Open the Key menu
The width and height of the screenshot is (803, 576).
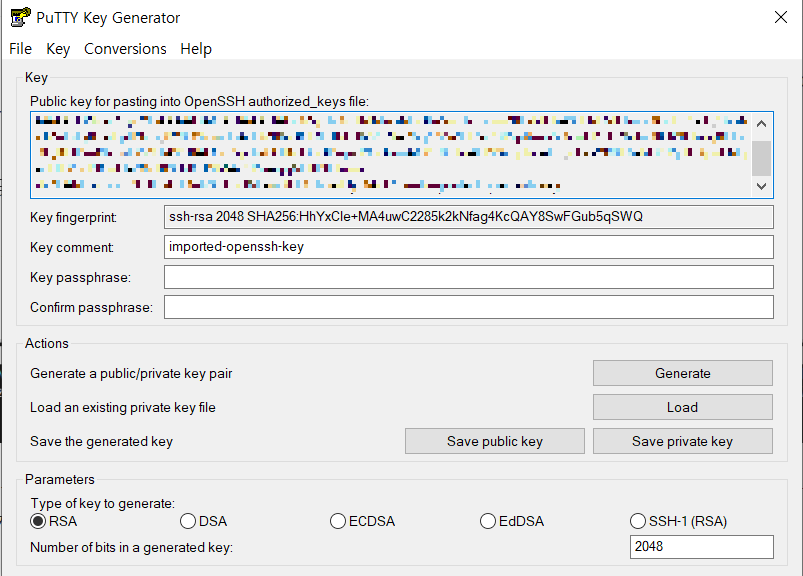coord(58,49)
